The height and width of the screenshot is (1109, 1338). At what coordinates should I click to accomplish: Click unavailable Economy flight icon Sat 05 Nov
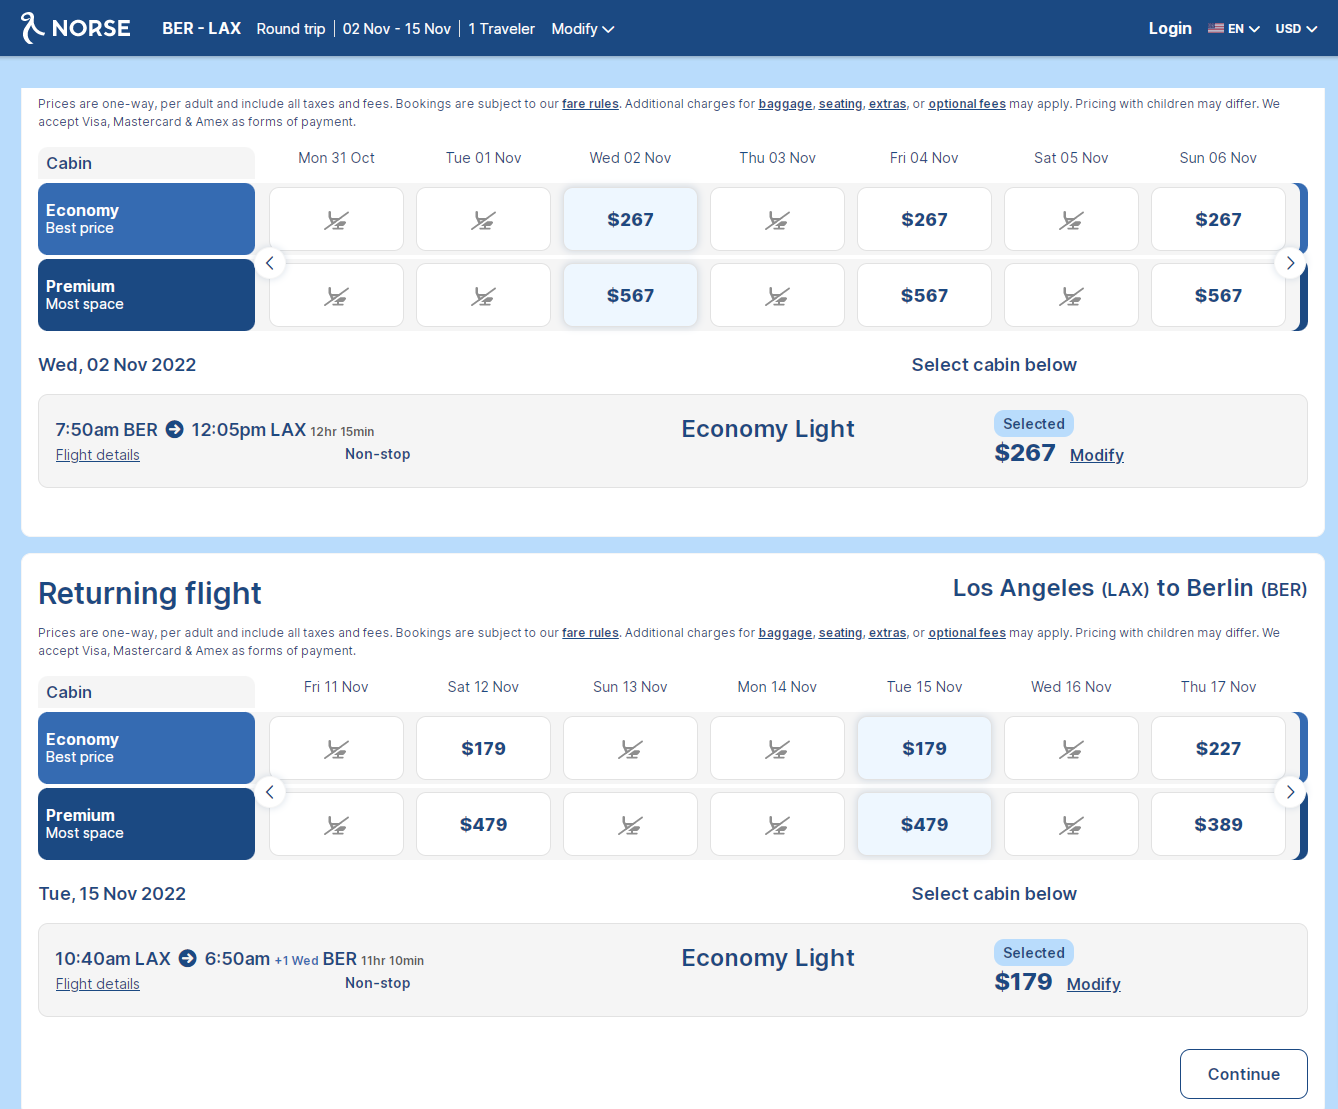click(x=1071, y=220)
